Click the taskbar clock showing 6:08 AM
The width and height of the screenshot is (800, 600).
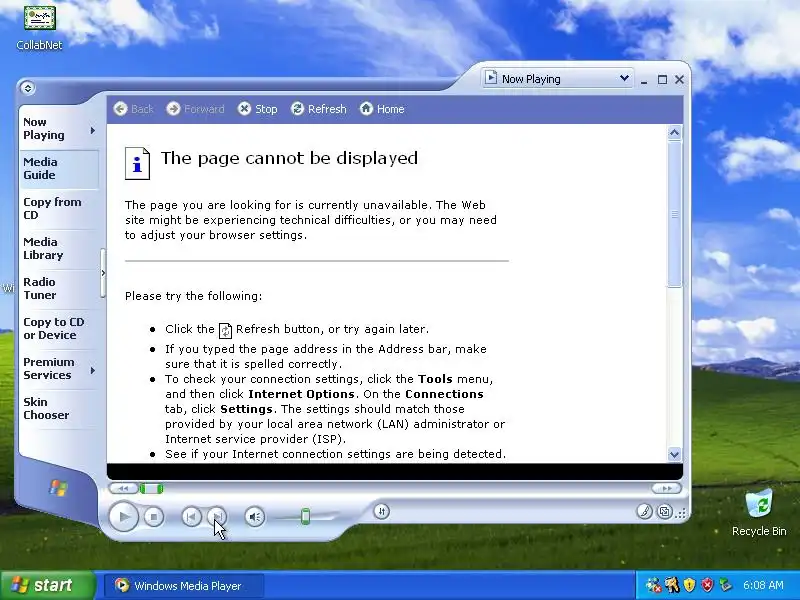(763, 585)
